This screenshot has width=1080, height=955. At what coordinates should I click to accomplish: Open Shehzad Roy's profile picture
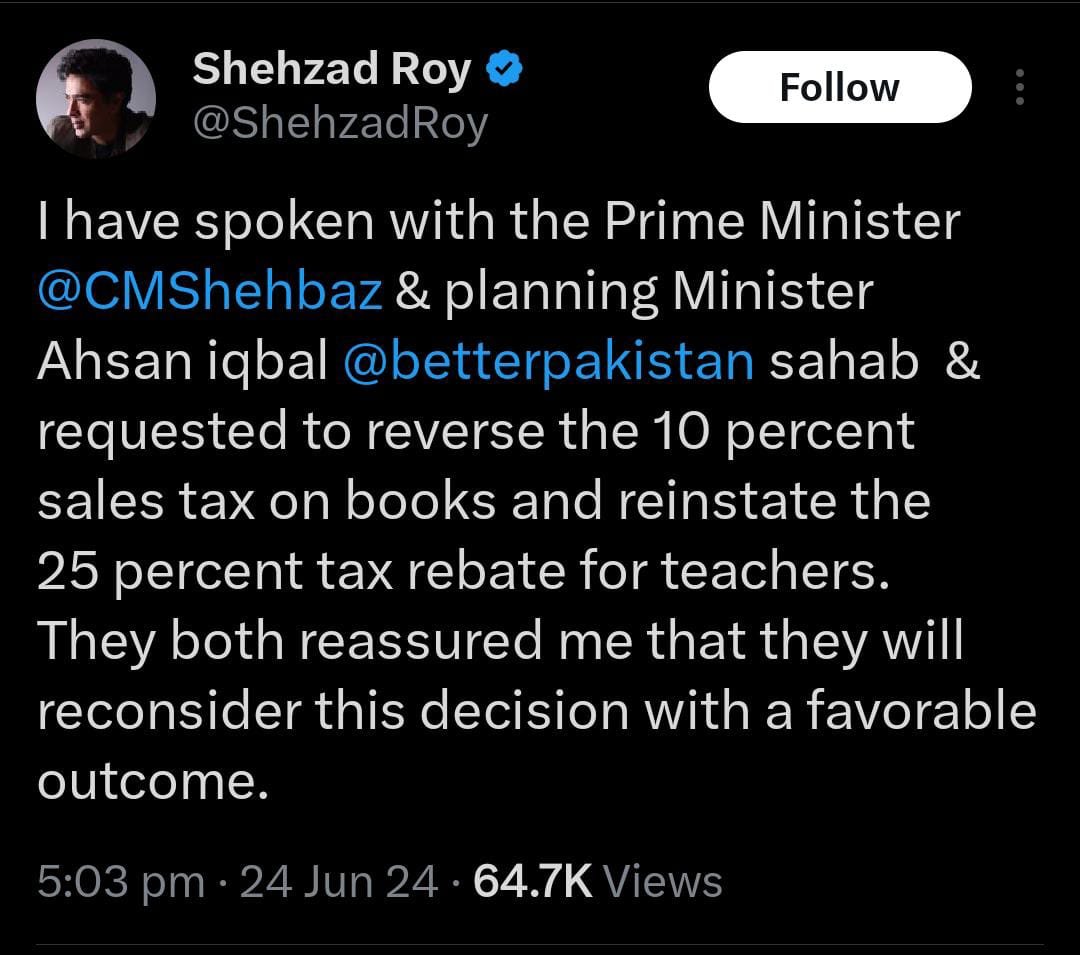coord(96,99)
